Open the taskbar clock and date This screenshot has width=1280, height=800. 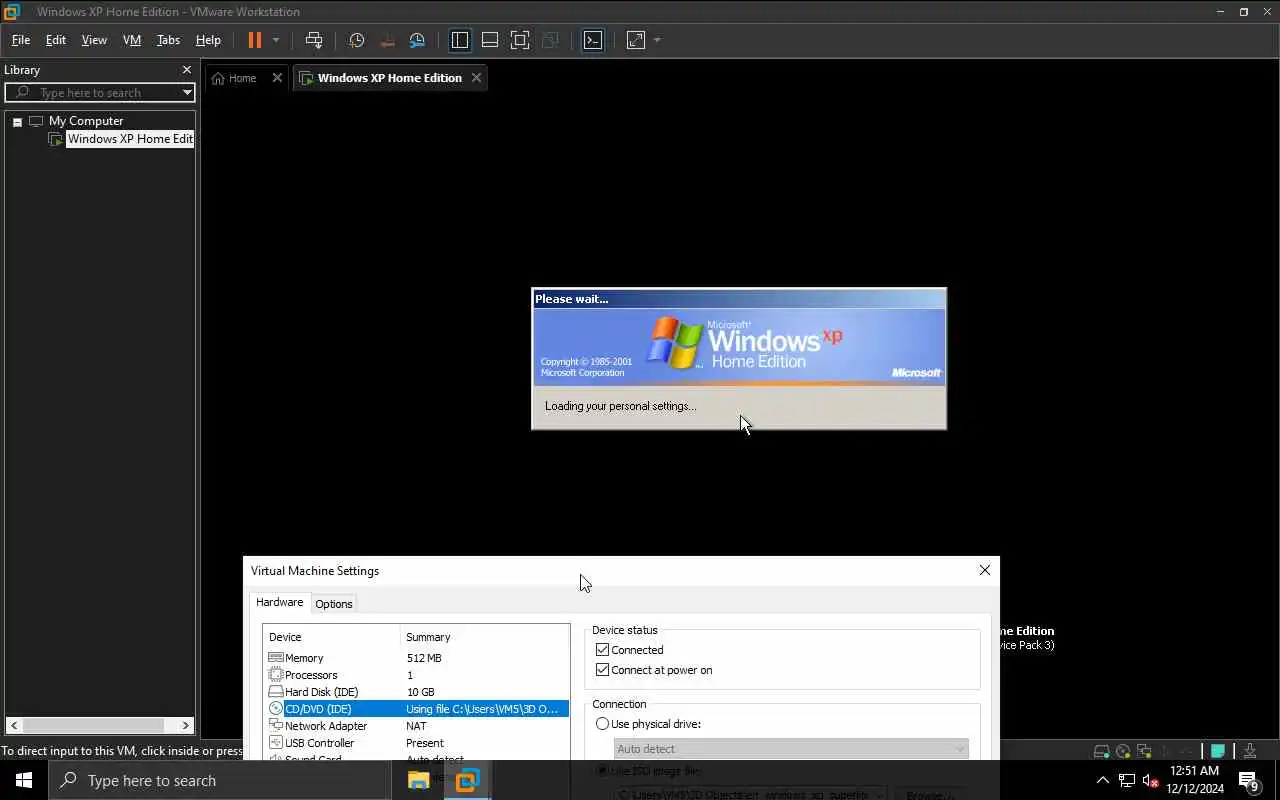click(x=1195, y=781)
